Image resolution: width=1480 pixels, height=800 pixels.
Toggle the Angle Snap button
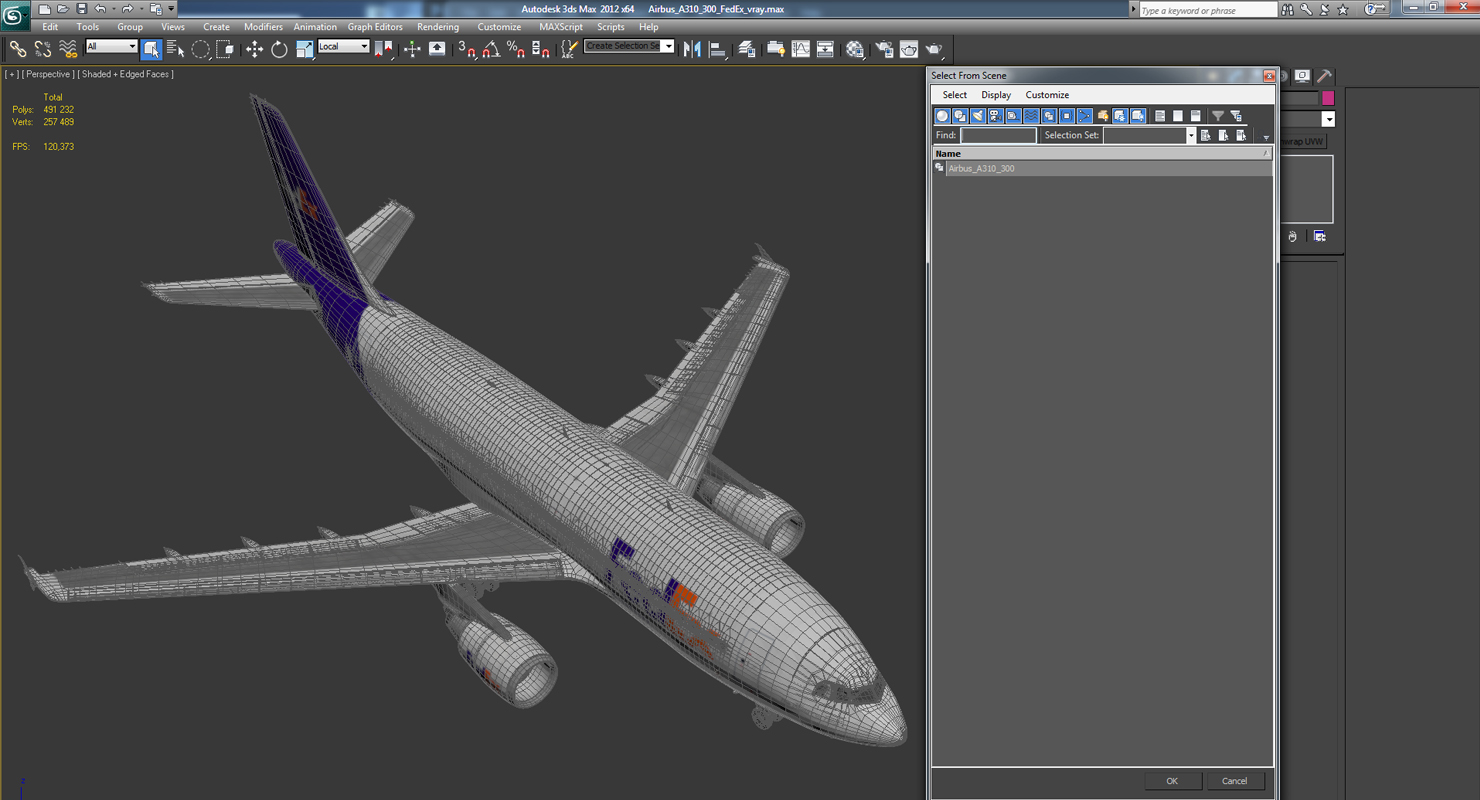(x=491, y=48)
